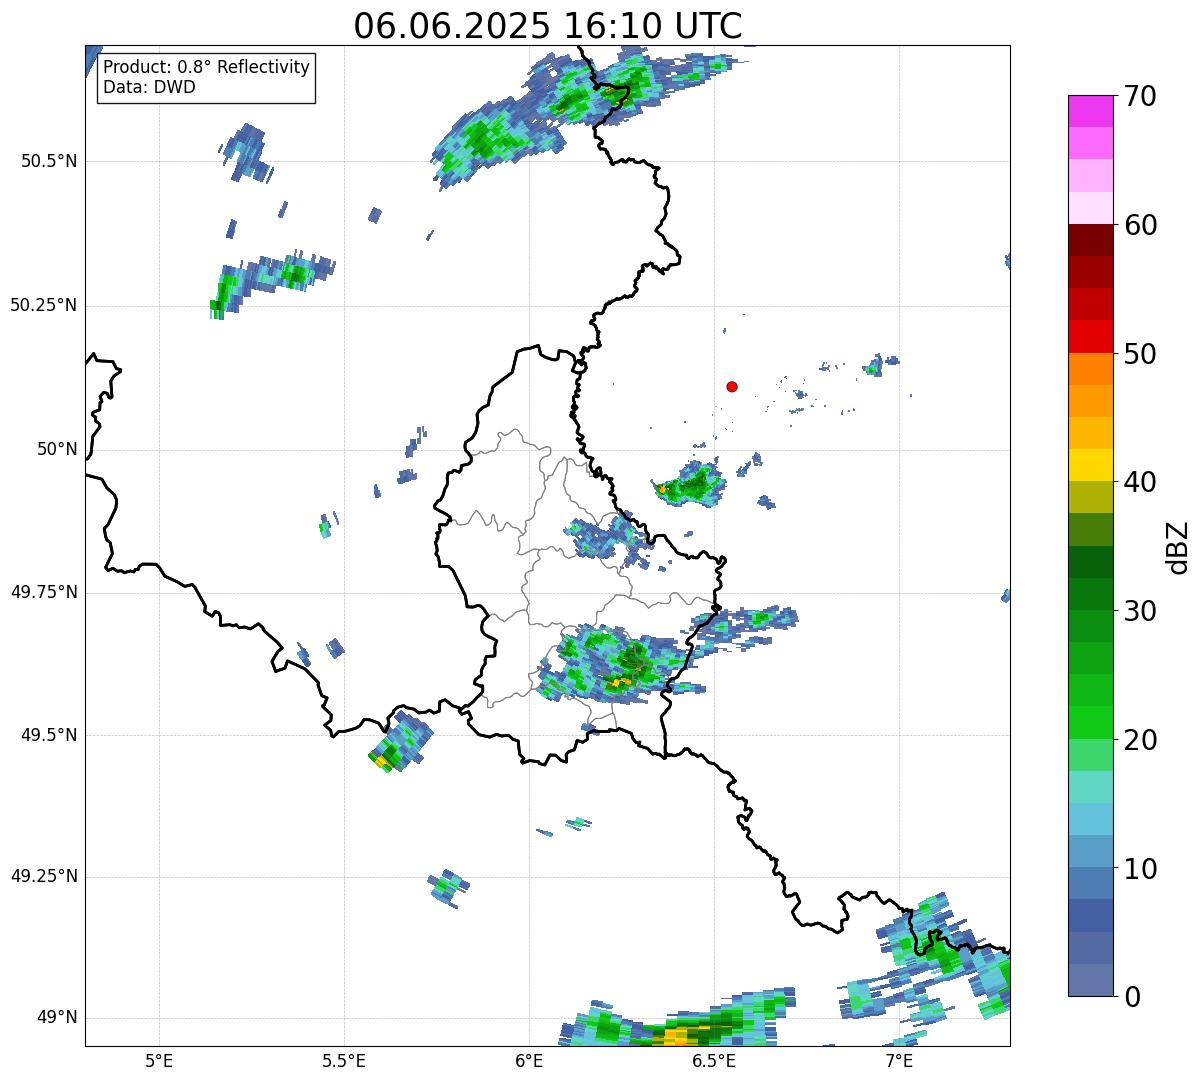Click the latitude label 50°N
Screen dimensions: 1202x1081
coord(57,449)
